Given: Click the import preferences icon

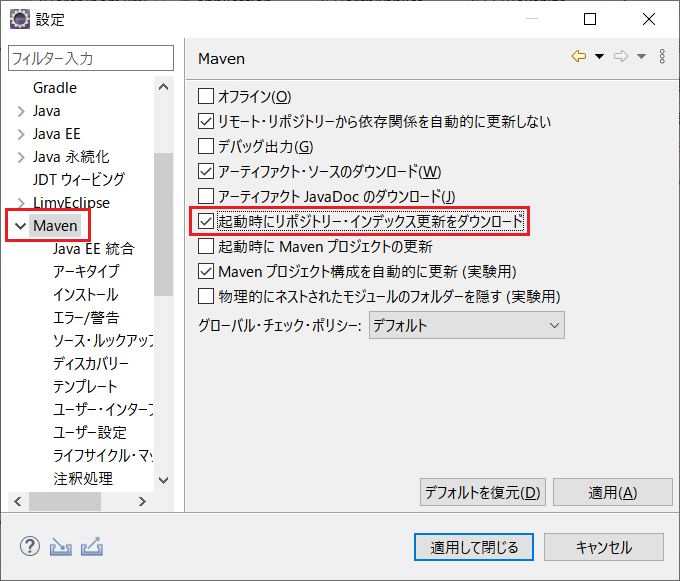Looking at the screenshot, I should (x=61, y=547).
